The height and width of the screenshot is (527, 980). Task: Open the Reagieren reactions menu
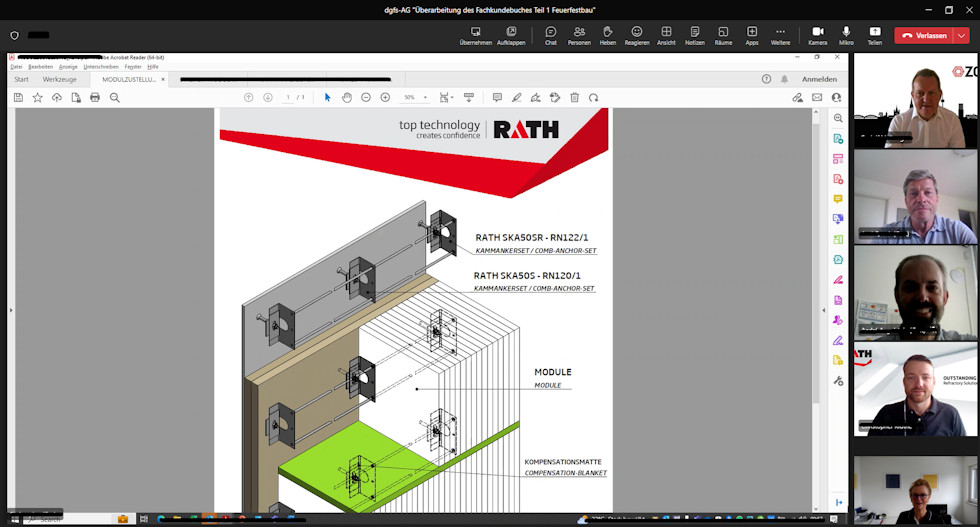click(637, 36)
